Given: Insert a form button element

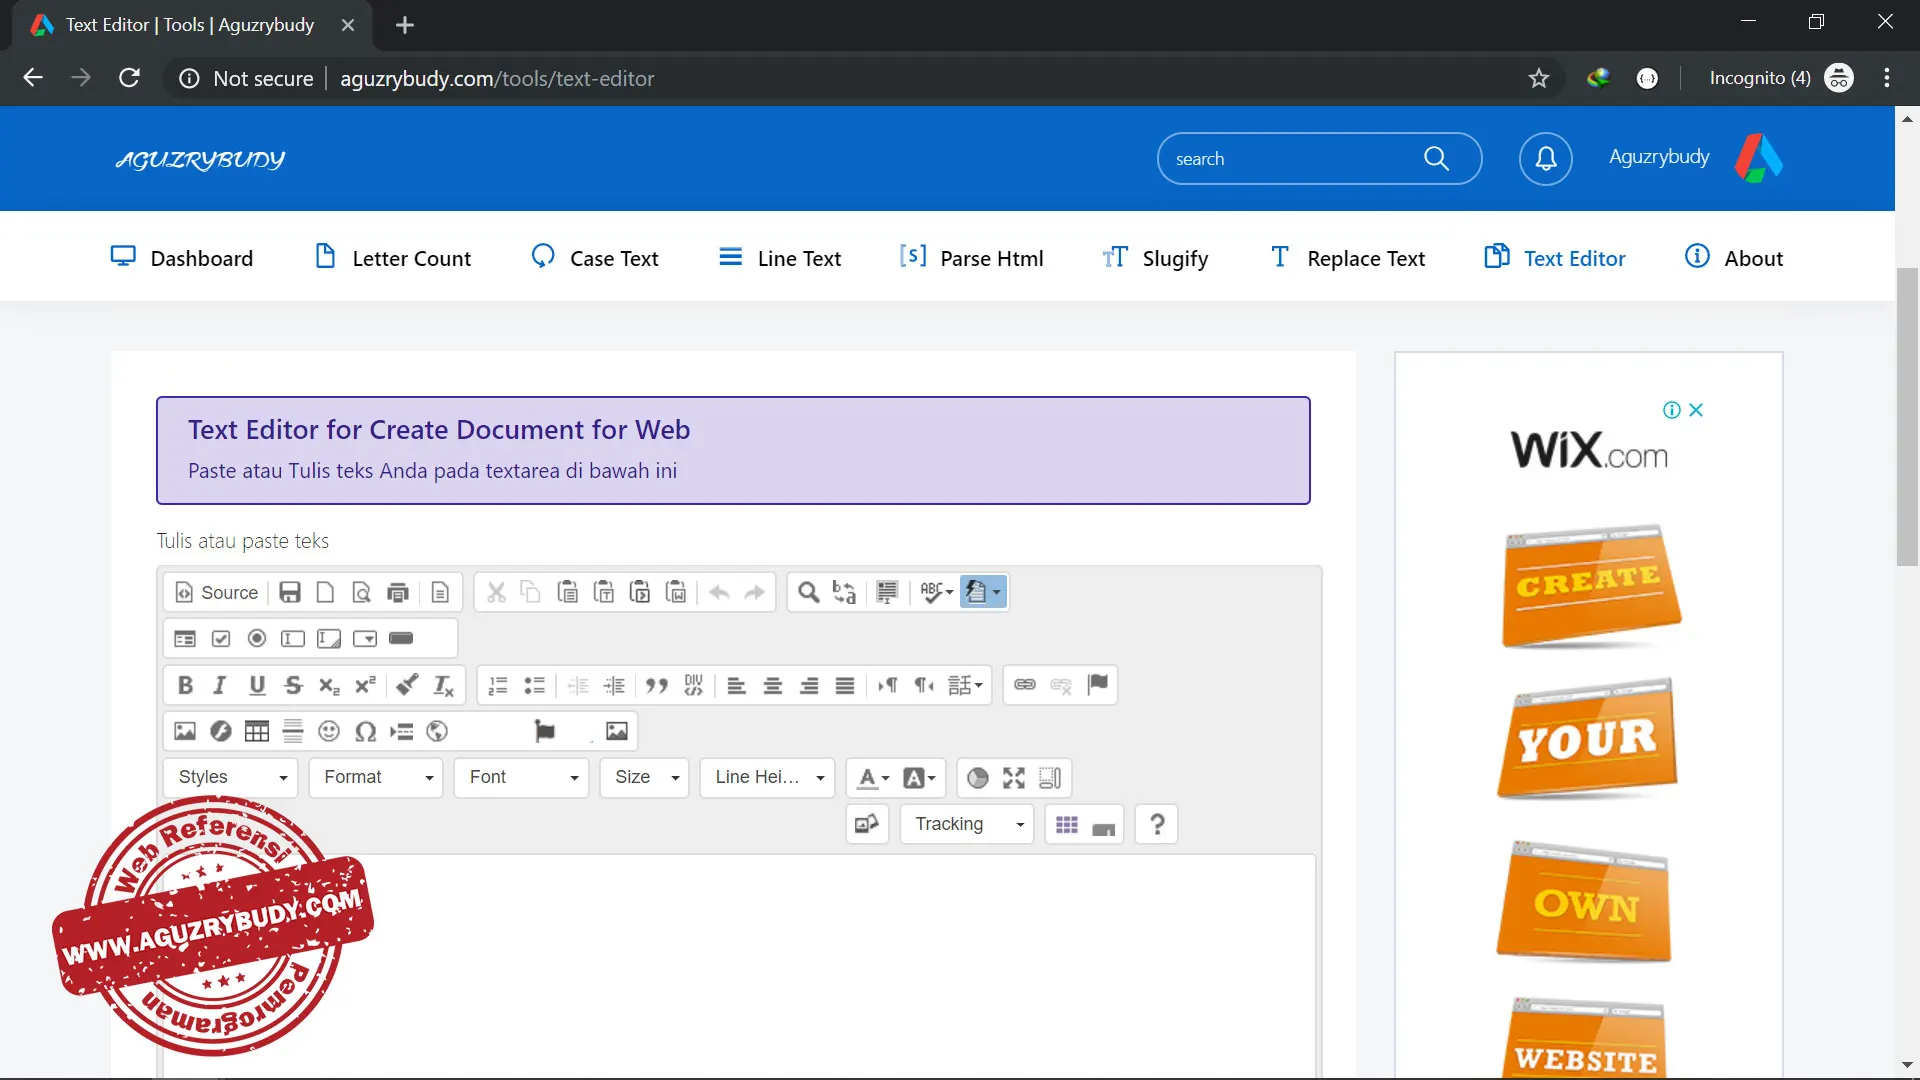Looking at the screenshot, I should [401, 639].
